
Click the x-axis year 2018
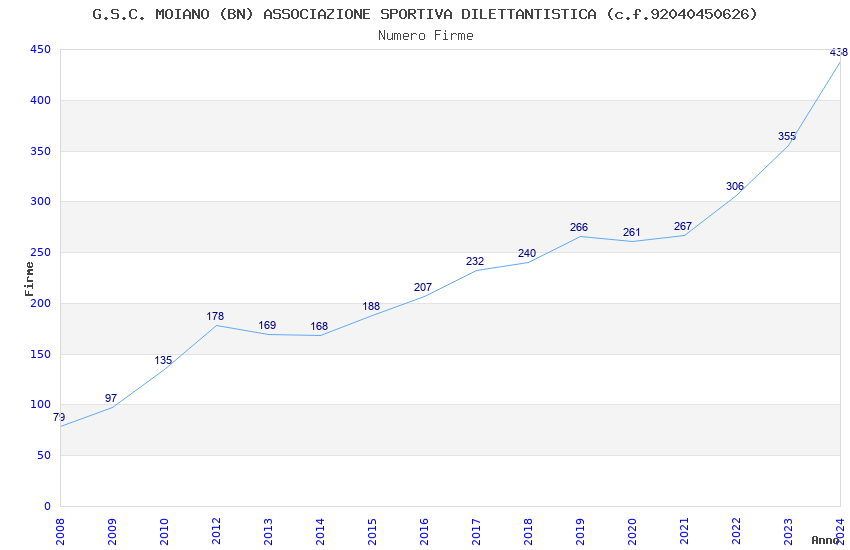pos(528,531)
